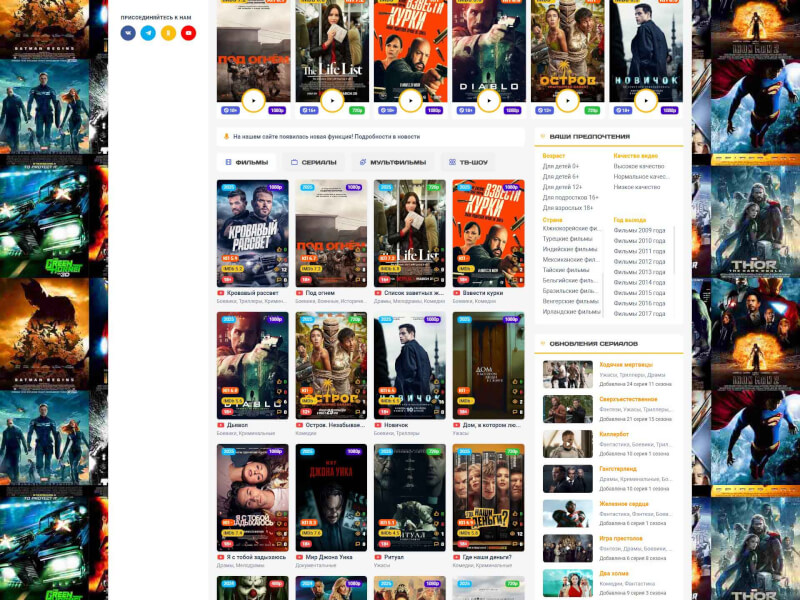Screen dimensions: 800x600
Task: Open the YouTube channel icon
Action: point(188,33)
